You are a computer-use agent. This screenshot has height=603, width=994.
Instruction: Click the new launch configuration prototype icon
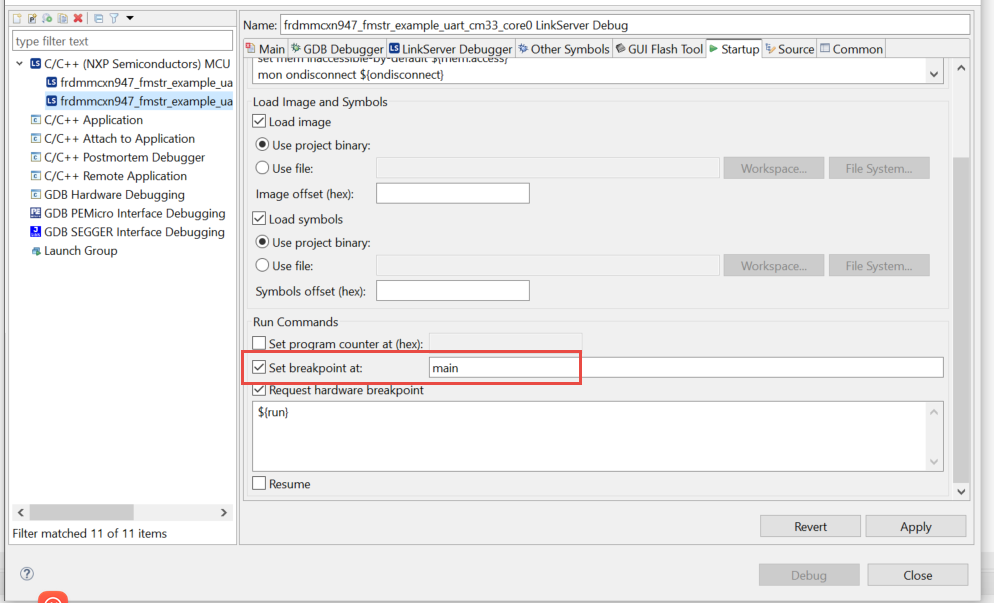32,17
